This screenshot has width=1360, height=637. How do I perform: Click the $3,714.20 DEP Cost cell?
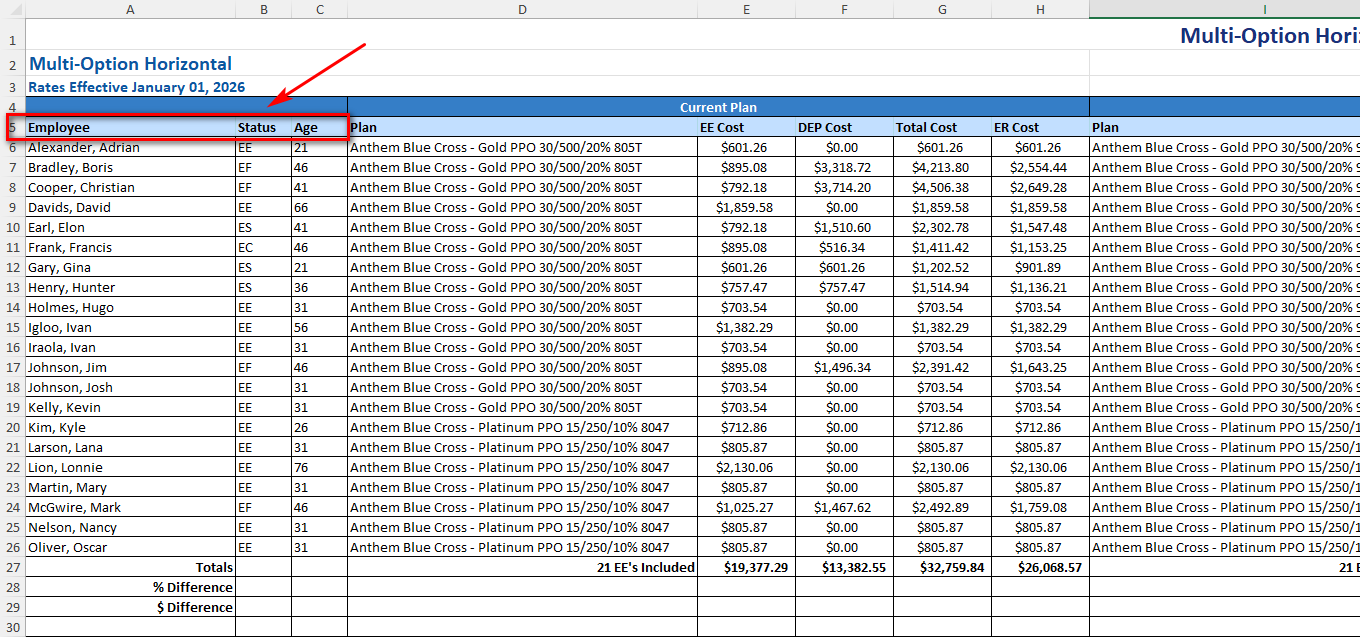(x=844, y=187)
